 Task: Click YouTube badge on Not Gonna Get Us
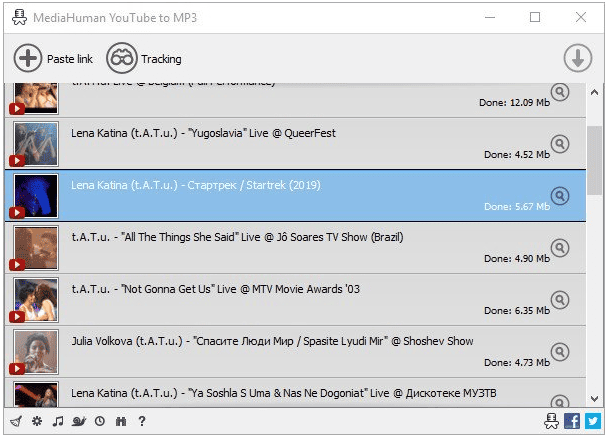17,316
